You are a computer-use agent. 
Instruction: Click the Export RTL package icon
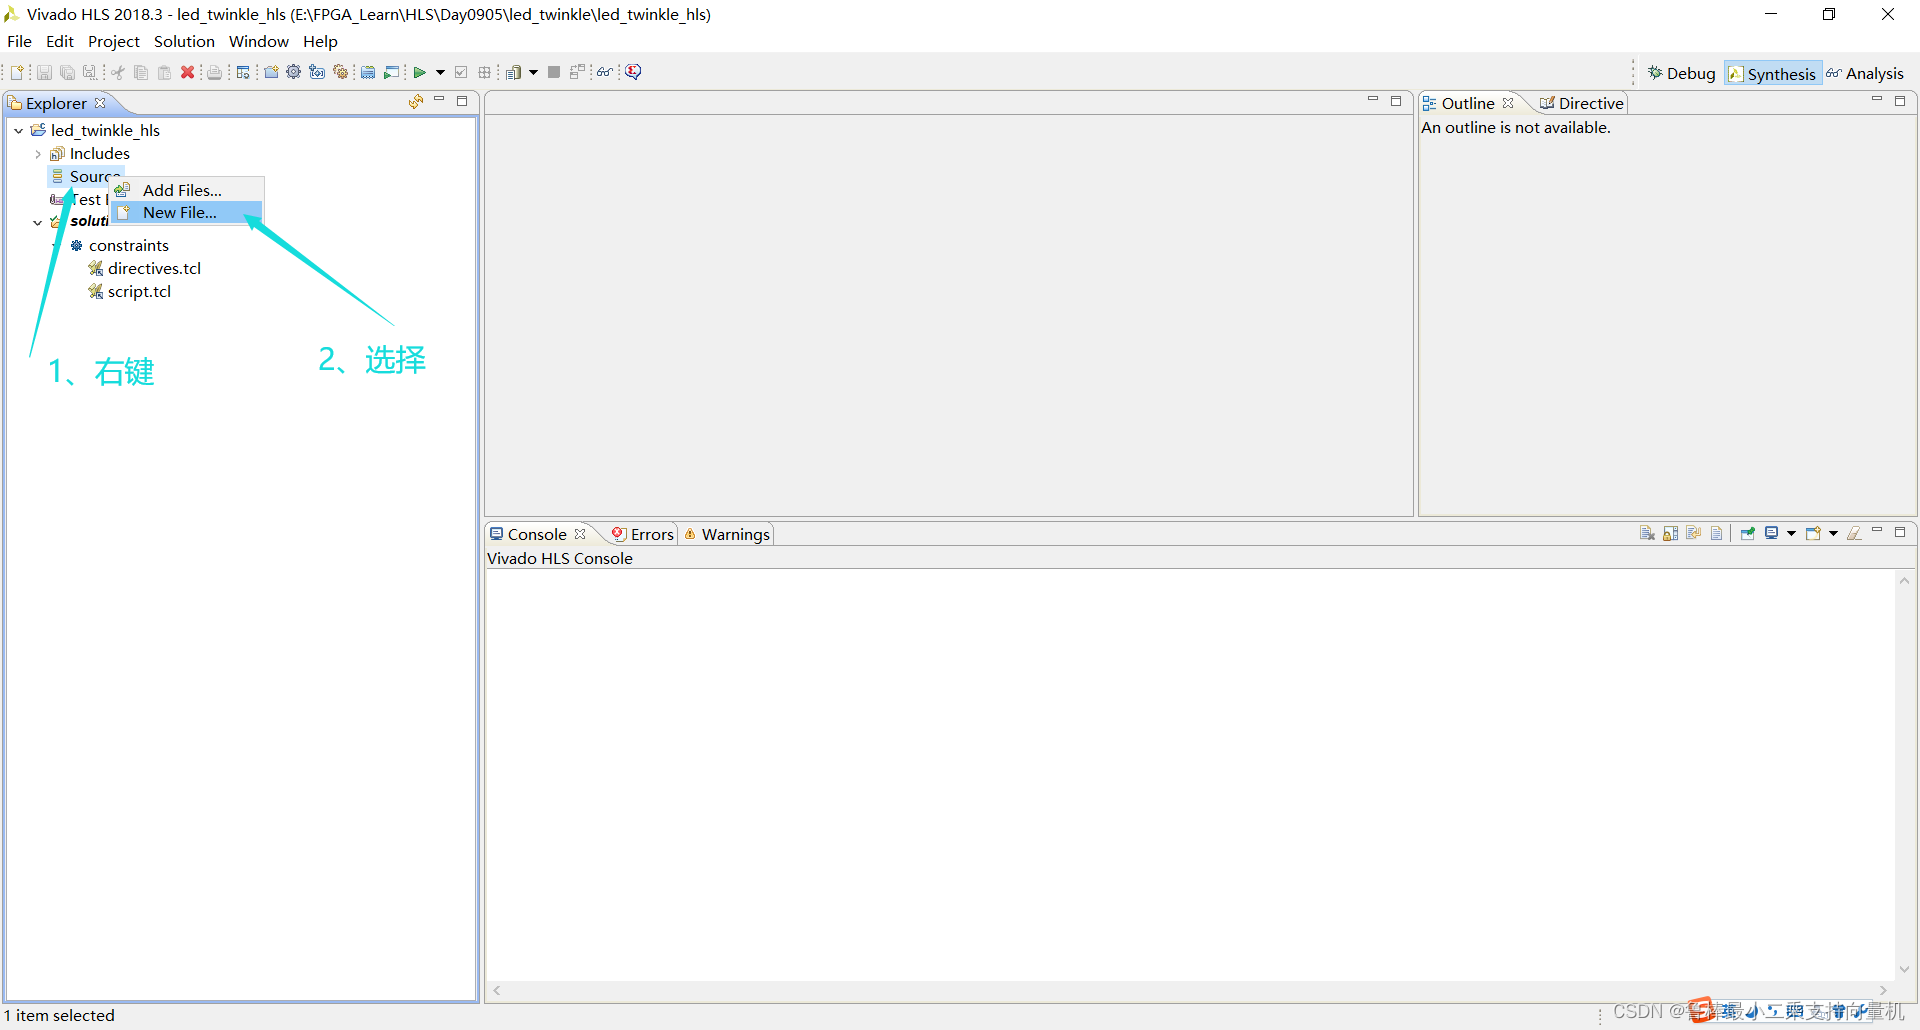tap(485, 72)
